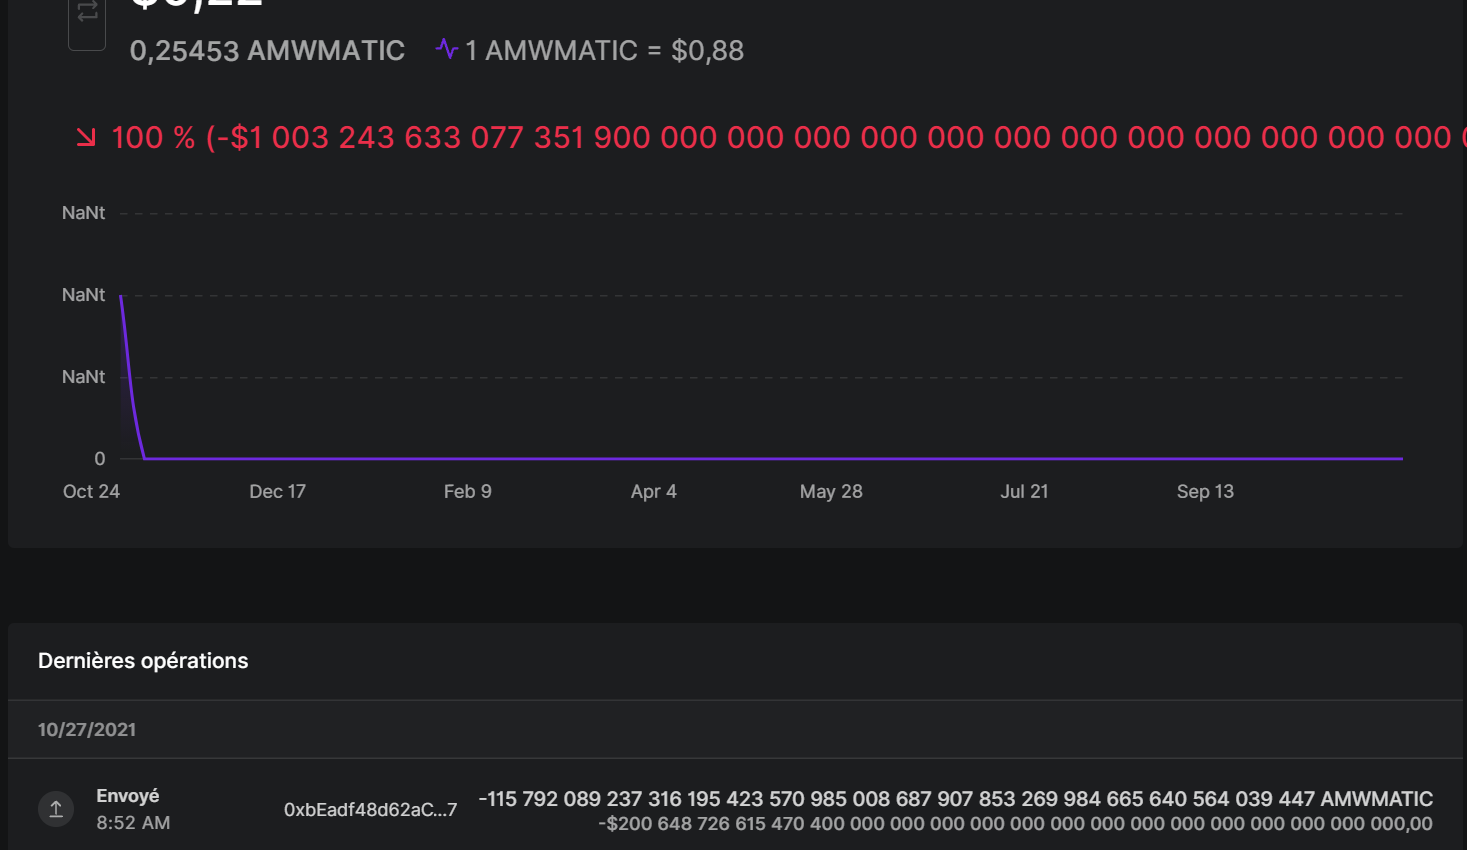Viewport: 1467px width, 850px height.
Task: Click the 0xbEadf48d62aC...7 recipient address
Action: coord(370,810)
